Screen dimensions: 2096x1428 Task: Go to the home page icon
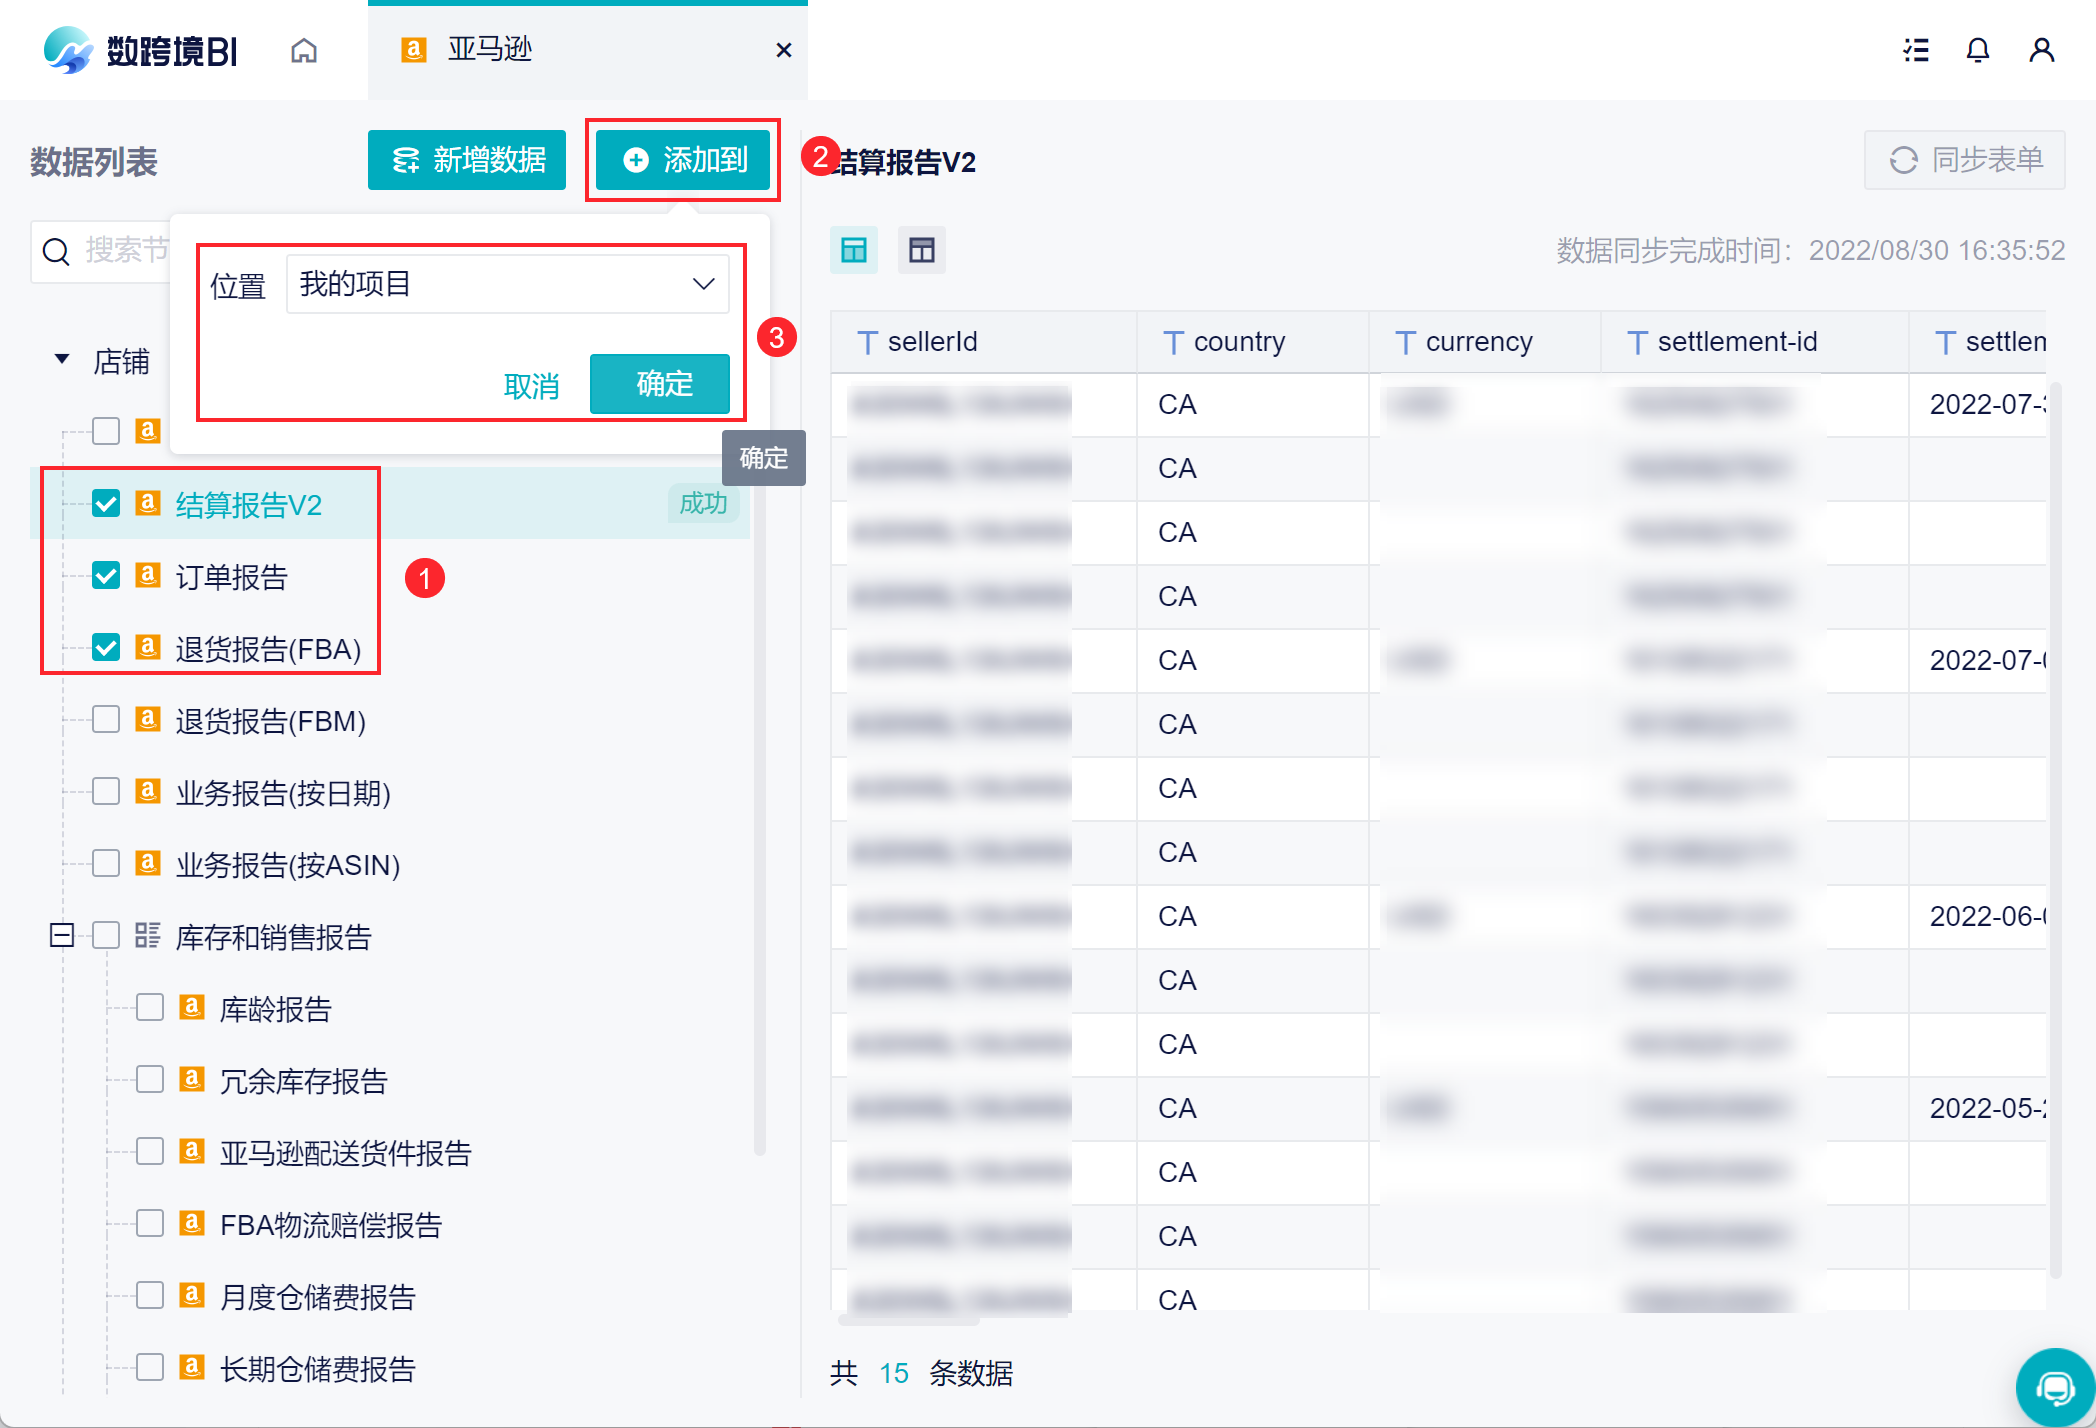pyautogui.click(x=304, y=50)
